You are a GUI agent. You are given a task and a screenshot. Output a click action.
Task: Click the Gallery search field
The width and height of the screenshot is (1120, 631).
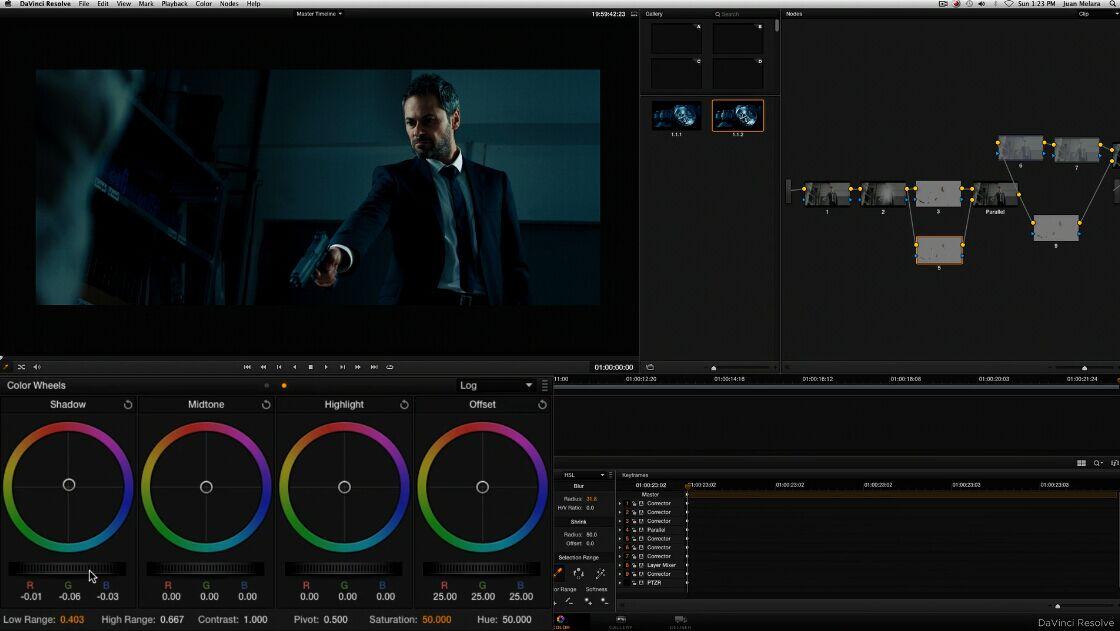tap(743, 14)
